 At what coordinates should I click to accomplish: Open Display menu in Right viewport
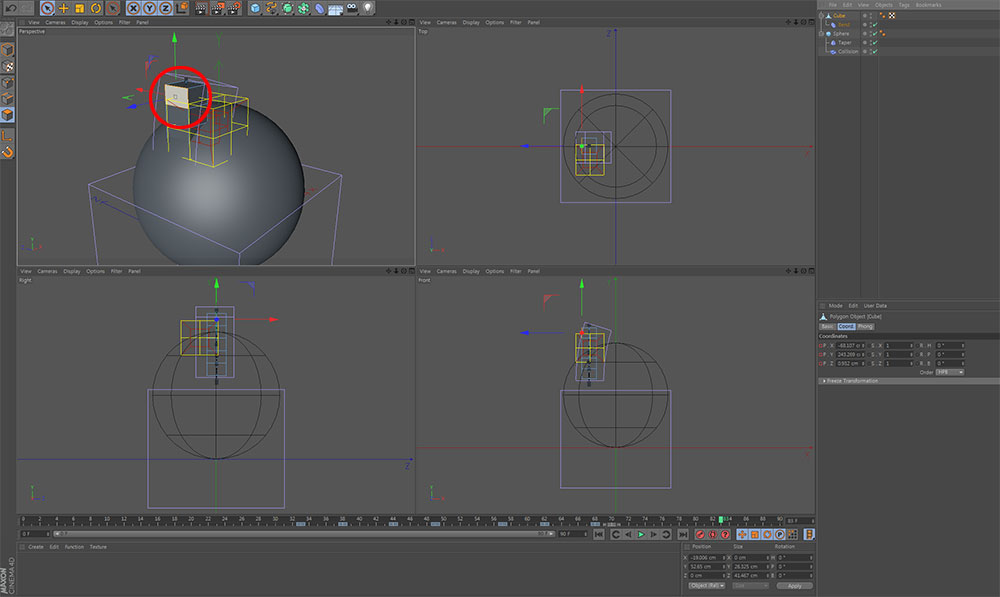click(x=72, y=271)
